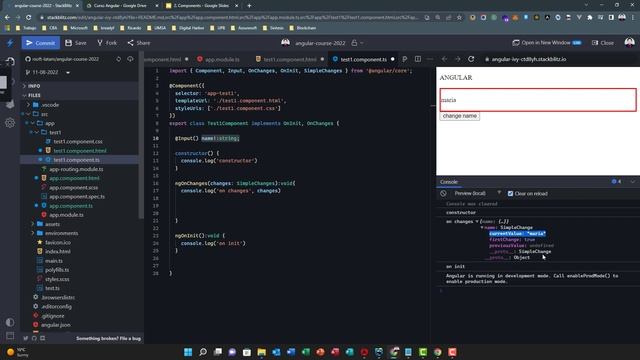This screenshot has width=640, height=360.
Task: Open .gitignore file
Action: 53,316
